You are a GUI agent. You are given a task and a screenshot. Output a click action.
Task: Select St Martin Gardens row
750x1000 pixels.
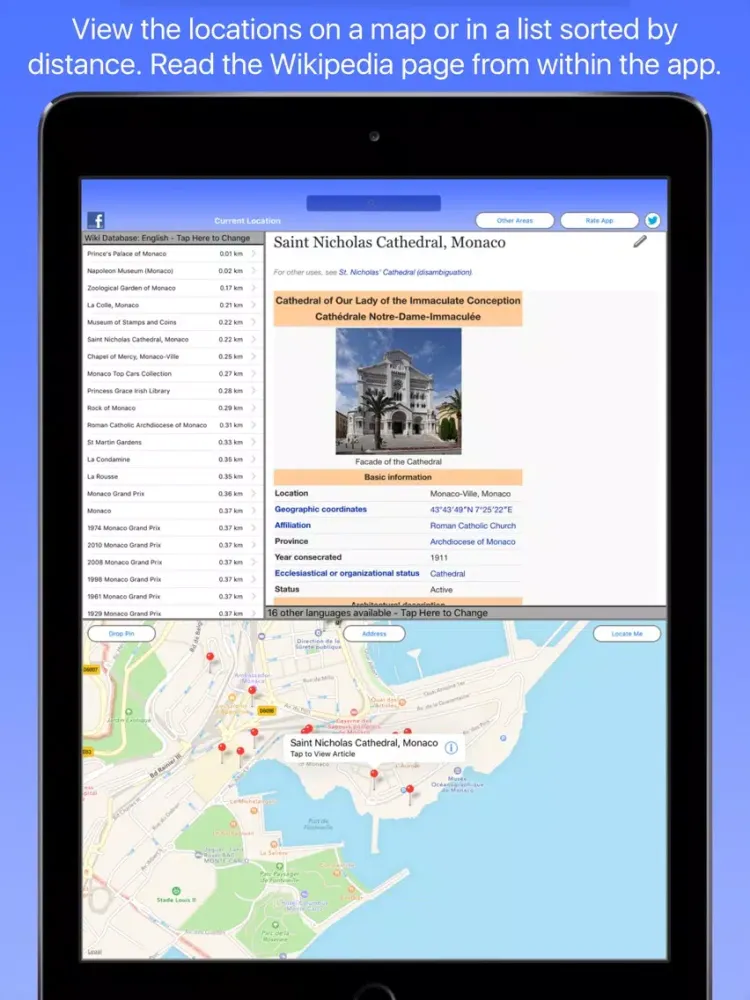point(173,442)
